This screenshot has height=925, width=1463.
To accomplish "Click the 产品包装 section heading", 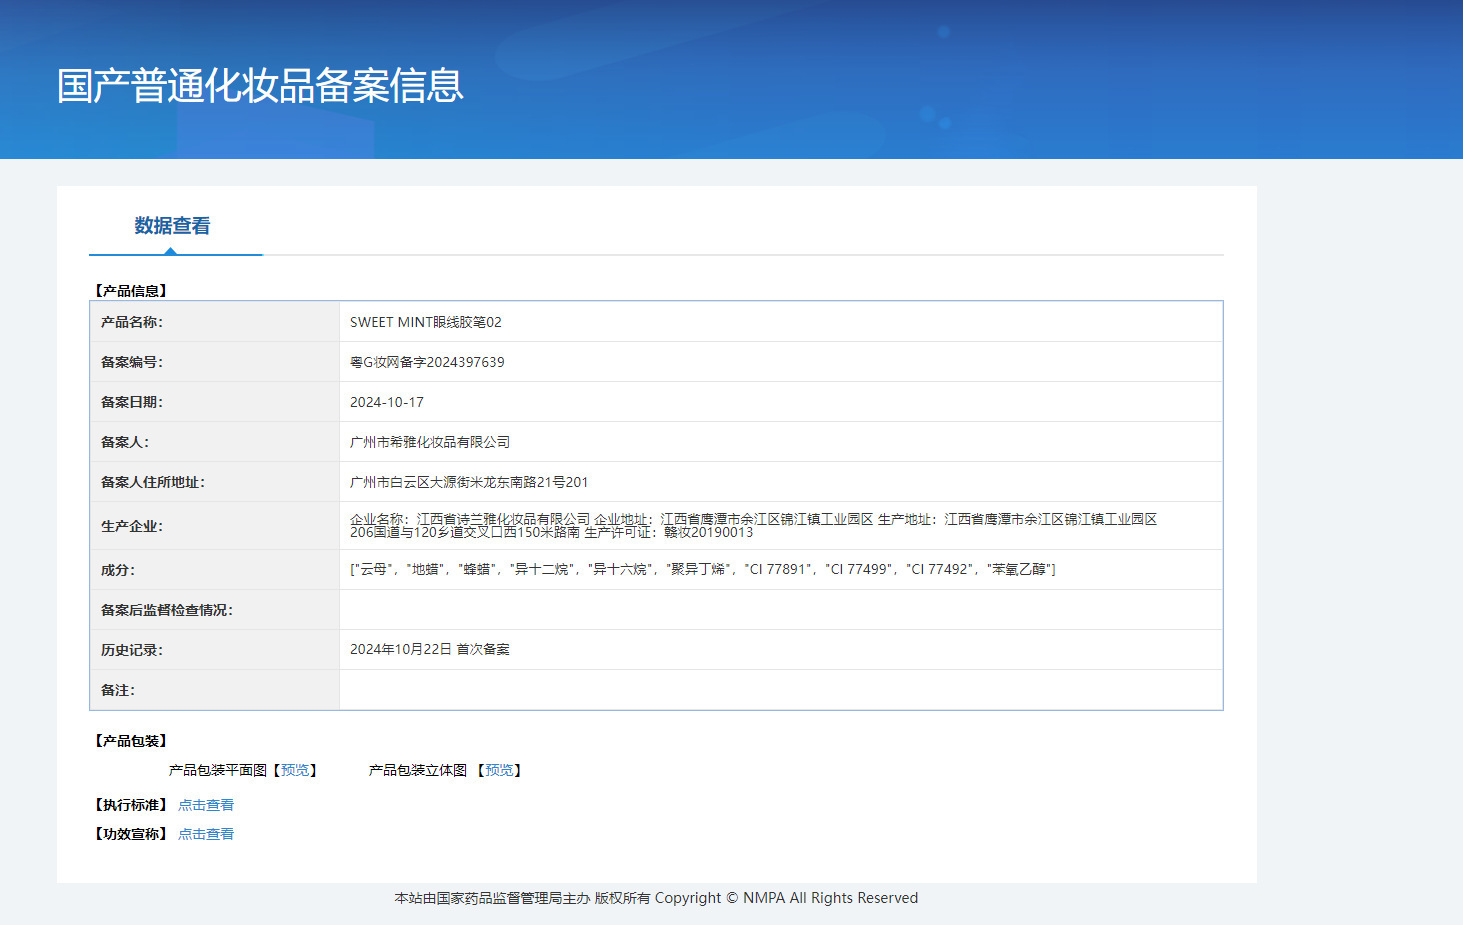I will (131, 741).
